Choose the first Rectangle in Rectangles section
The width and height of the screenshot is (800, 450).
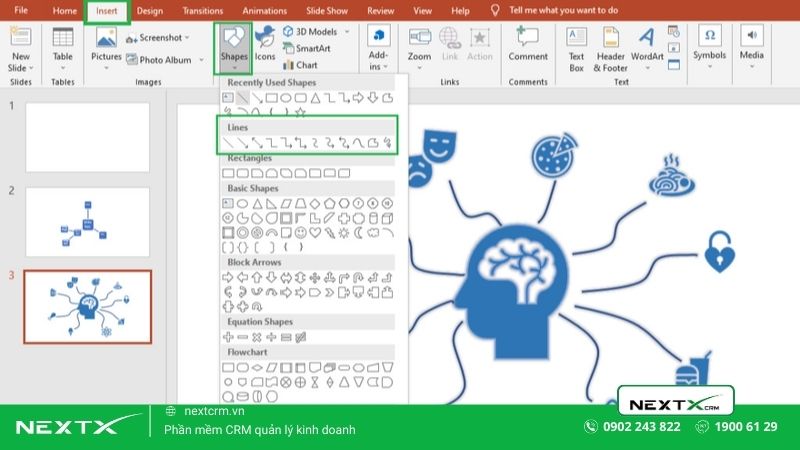[x=228, y=173]
